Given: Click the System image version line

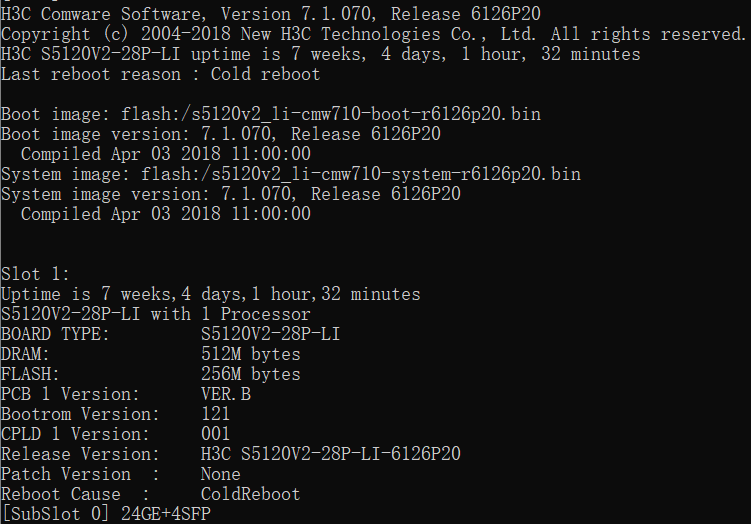Looking at the screenshot, I should (x=230, y=194).
